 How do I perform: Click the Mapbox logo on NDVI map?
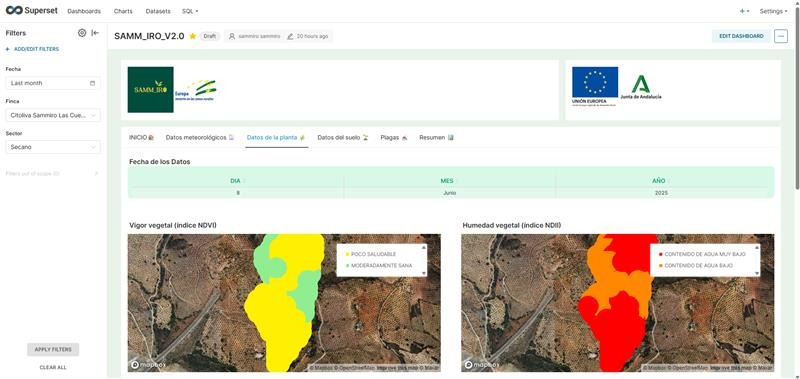(x=149, y=365)
